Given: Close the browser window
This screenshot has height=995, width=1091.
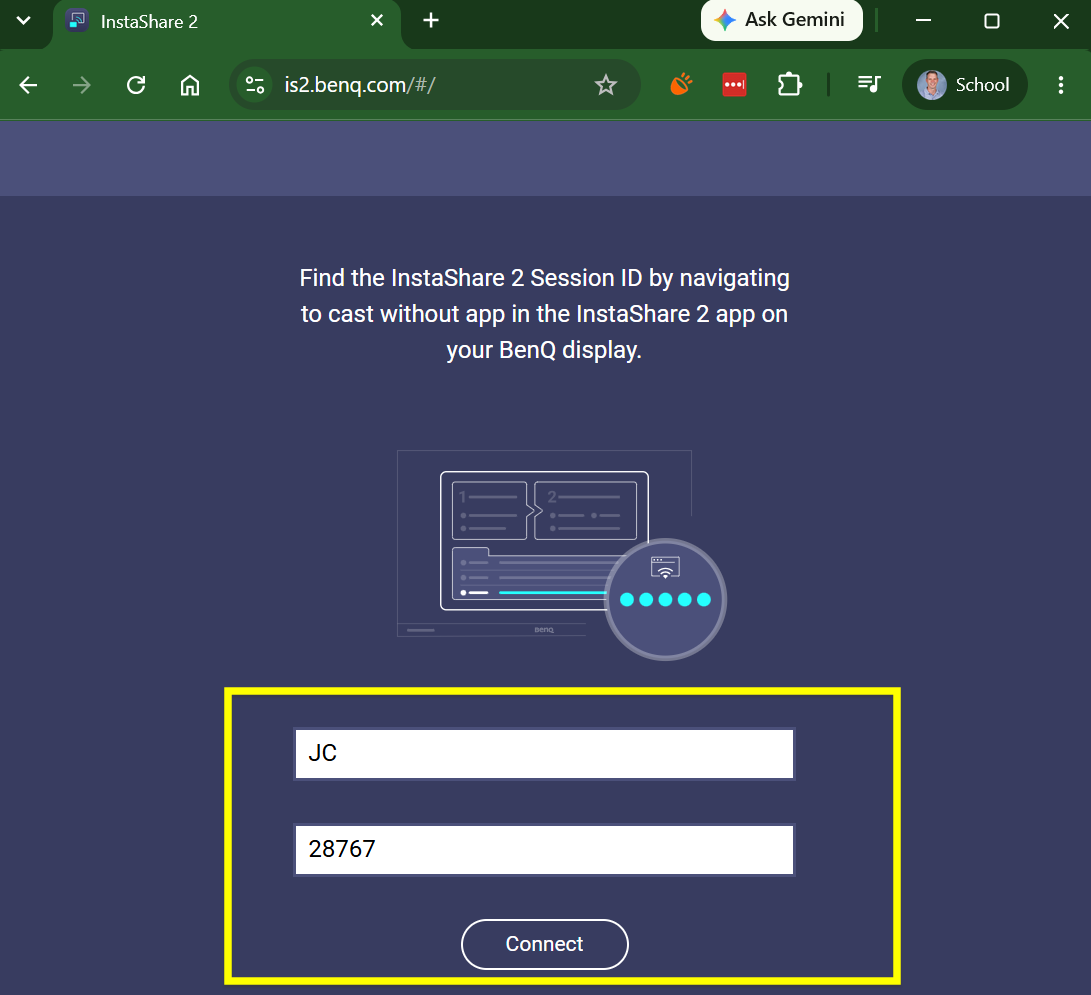Looking at the screenshot, I should [x=1060, y=20].
